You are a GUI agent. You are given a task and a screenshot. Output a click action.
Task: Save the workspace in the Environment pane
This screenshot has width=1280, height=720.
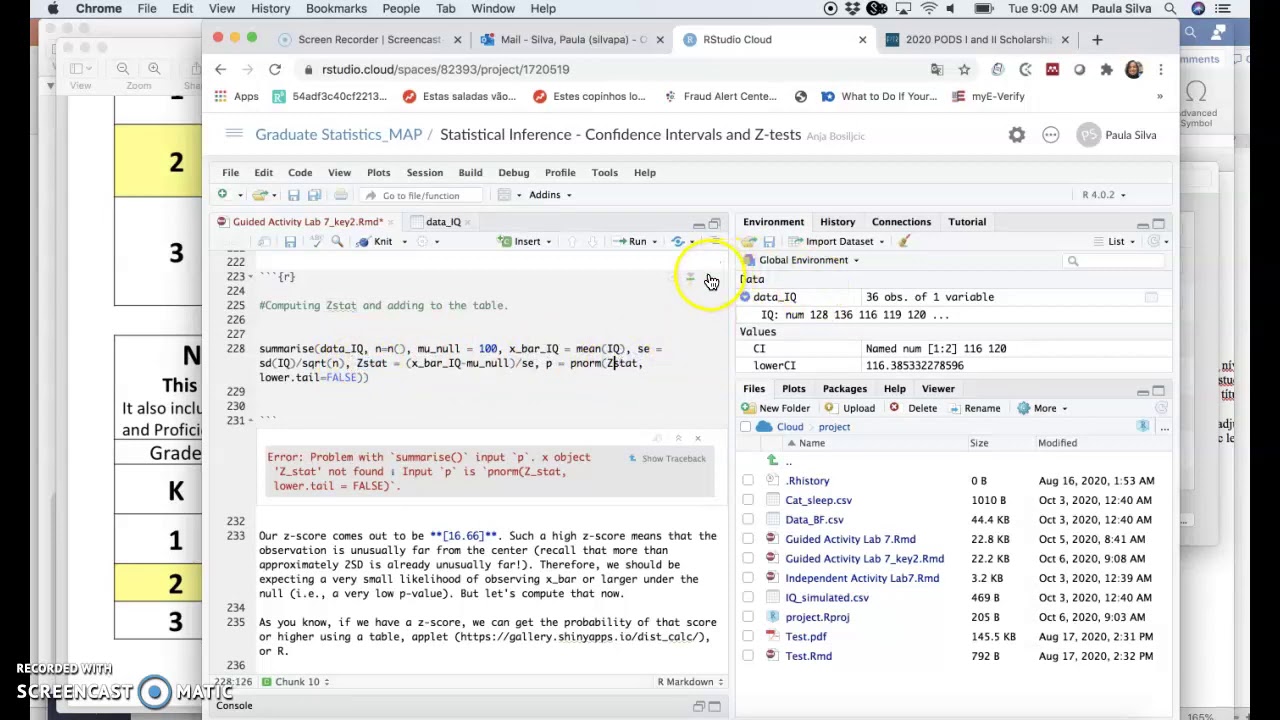click(769, 241)
